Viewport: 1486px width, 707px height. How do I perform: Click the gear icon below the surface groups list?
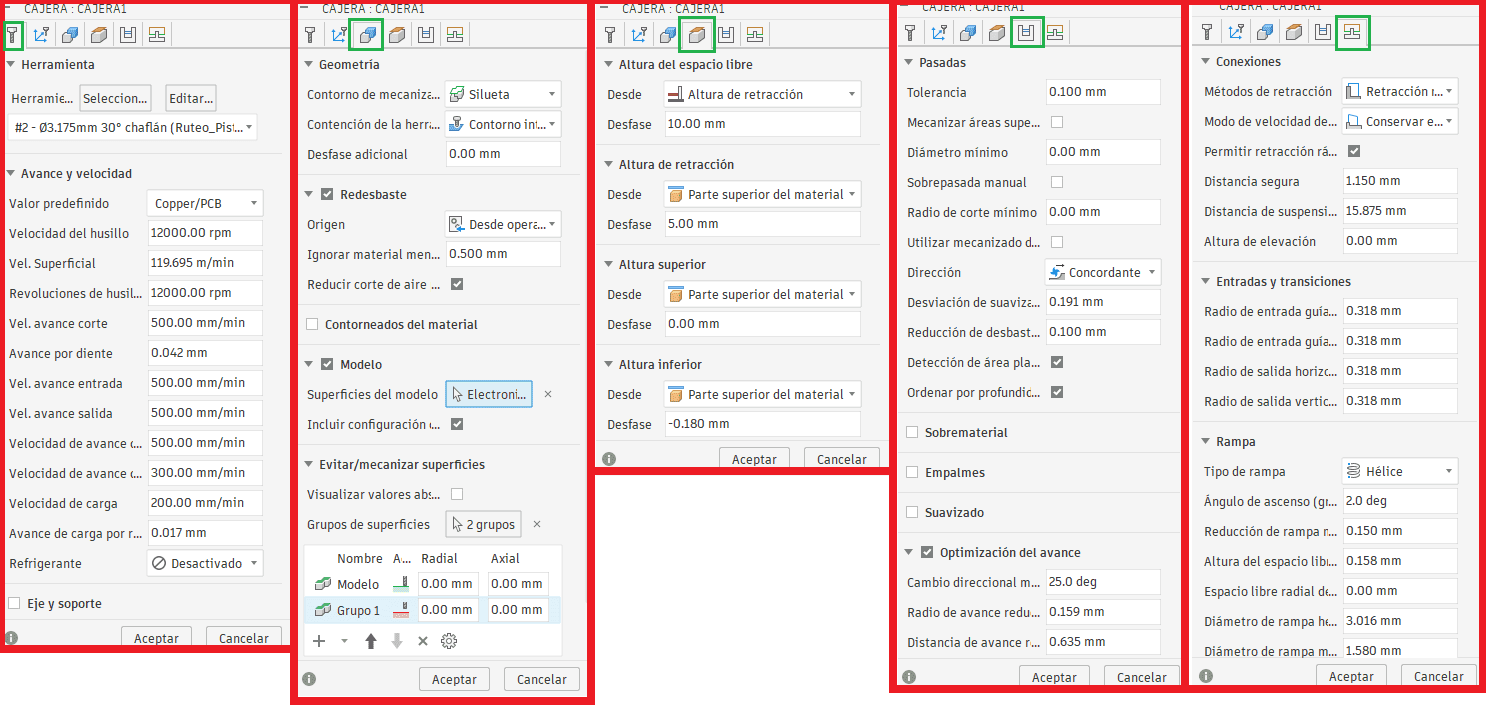click(x=448, y=640)
